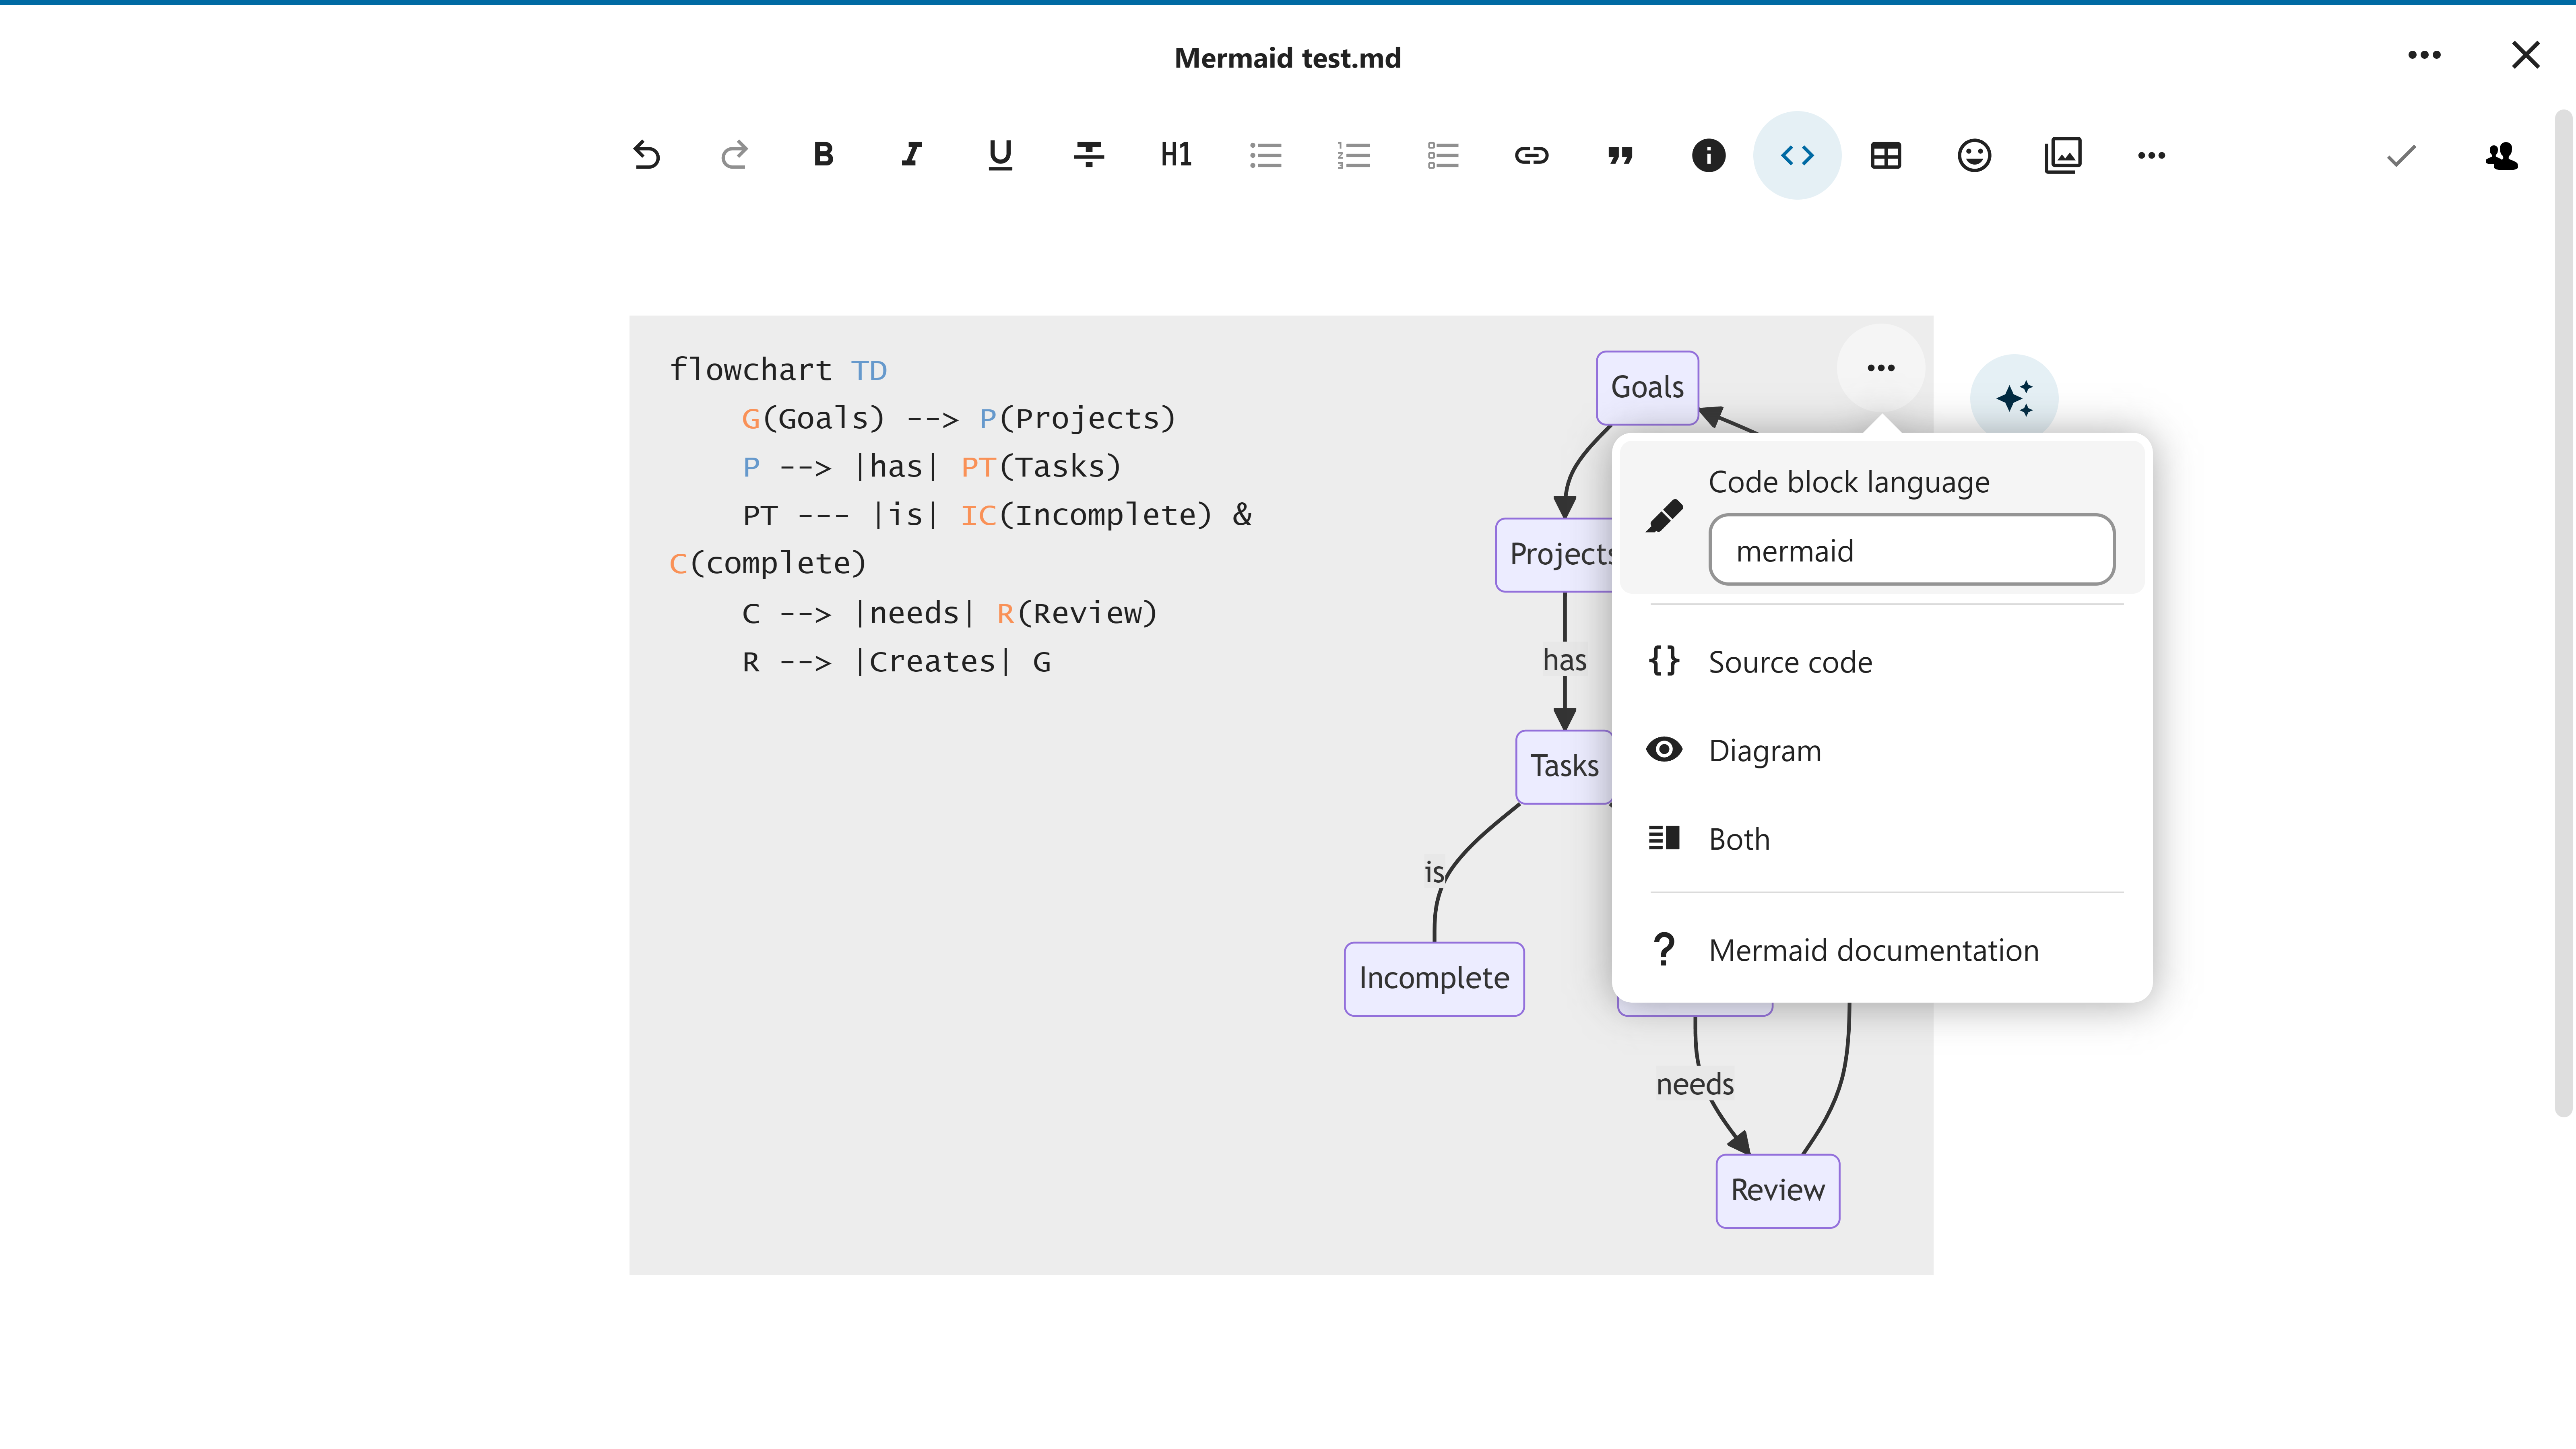This screenshot has height=1449, width=2576.
Task: Click the 'C --> |needs| R(Review)' code line
Action: (x=949, y=613)
